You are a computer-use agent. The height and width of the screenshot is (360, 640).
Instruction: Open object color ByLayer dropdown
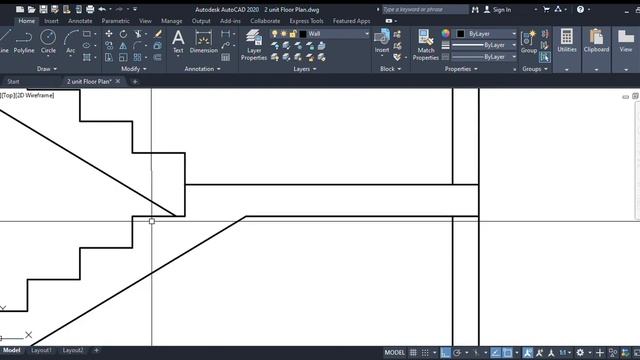click(x=513, y=34)
